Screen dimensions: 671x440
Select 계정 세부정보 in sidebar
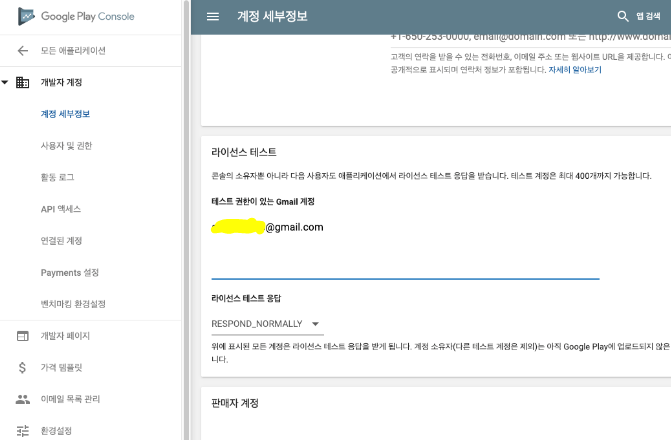(65, 114)
